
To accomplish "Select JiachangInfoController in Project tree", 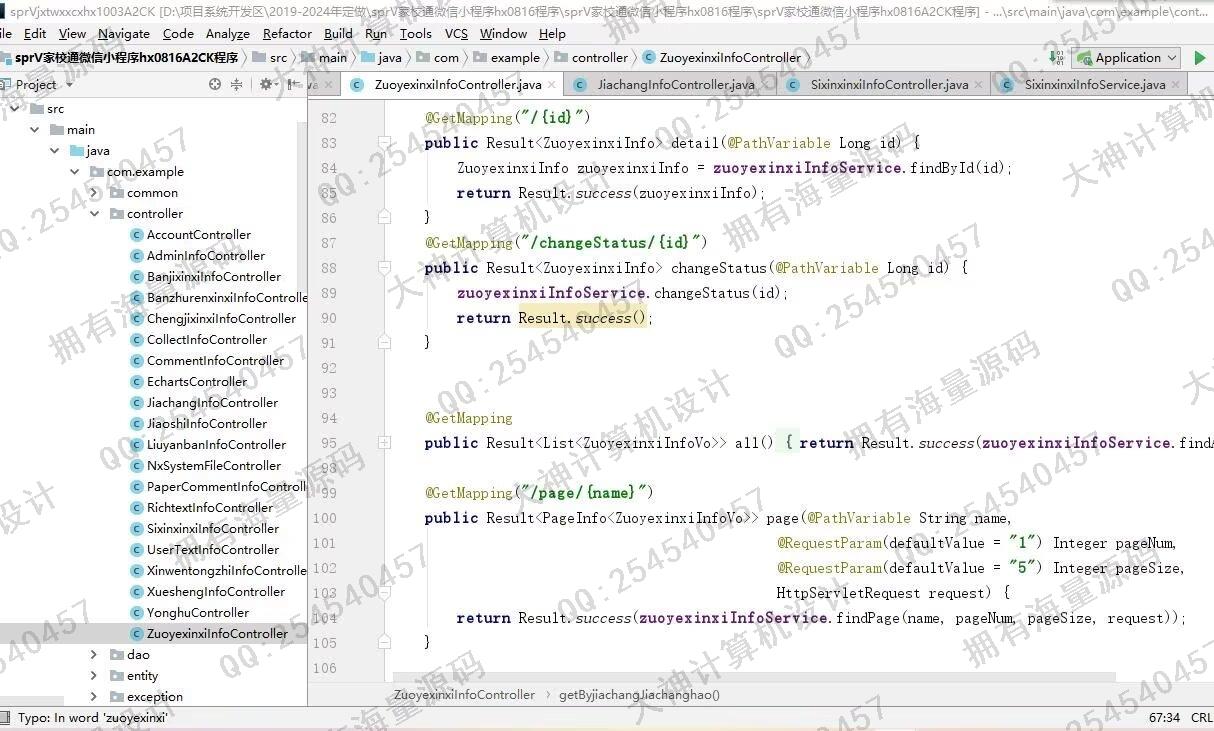I will pos(212,403).
